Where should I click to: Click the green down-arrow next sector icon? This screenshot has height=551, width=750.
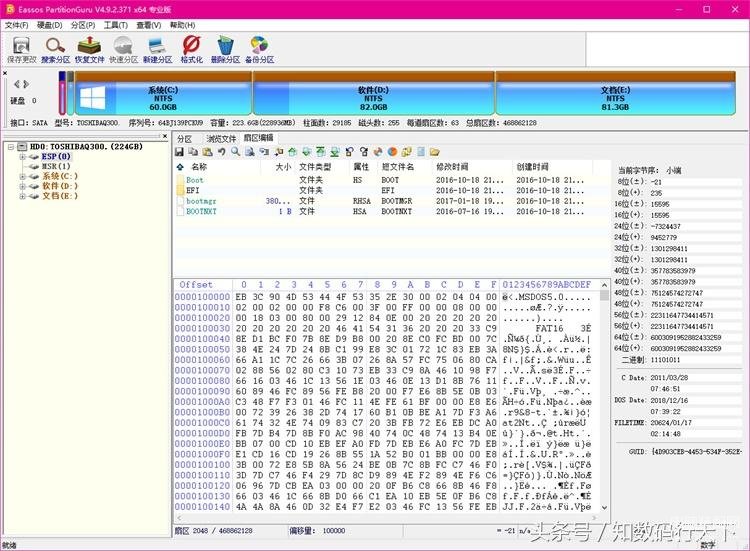[x=307, y=152]
